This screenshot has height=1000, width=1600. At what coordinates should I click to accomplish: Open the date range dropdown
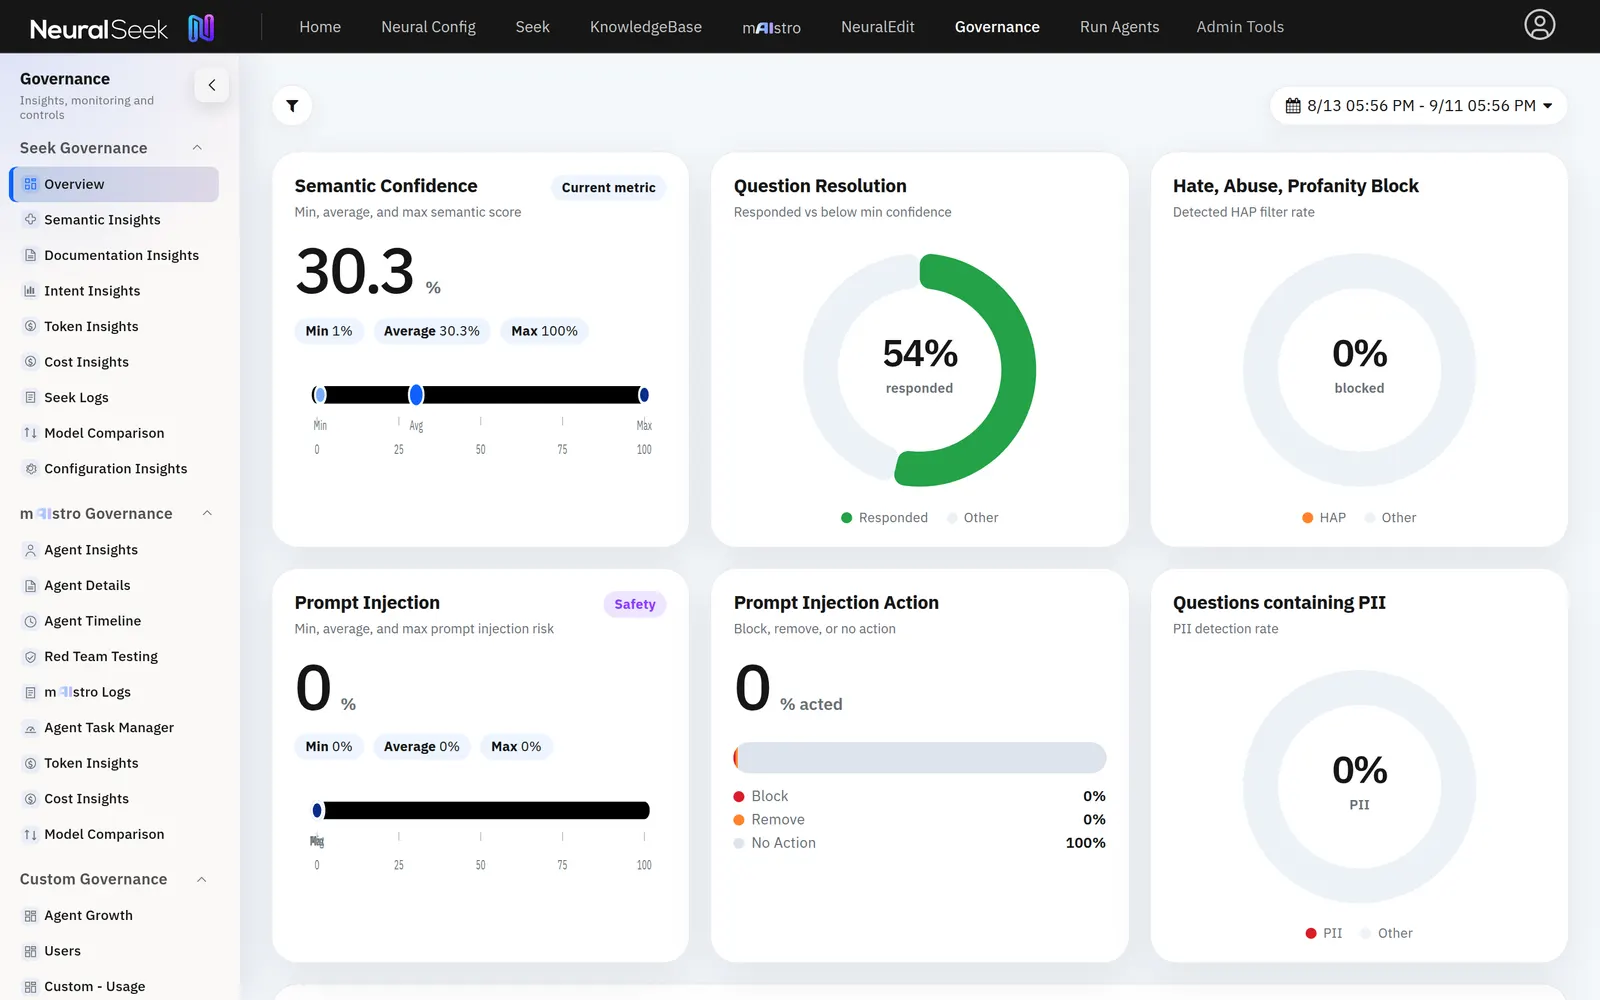coord(1419,106)
